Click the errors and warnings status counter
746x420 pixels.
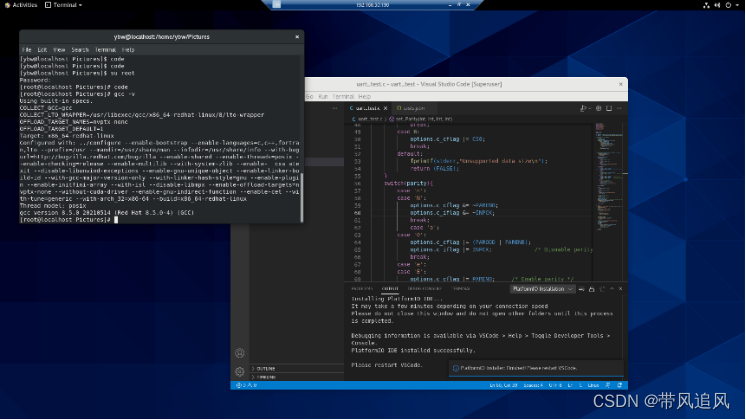pos(247,385)
